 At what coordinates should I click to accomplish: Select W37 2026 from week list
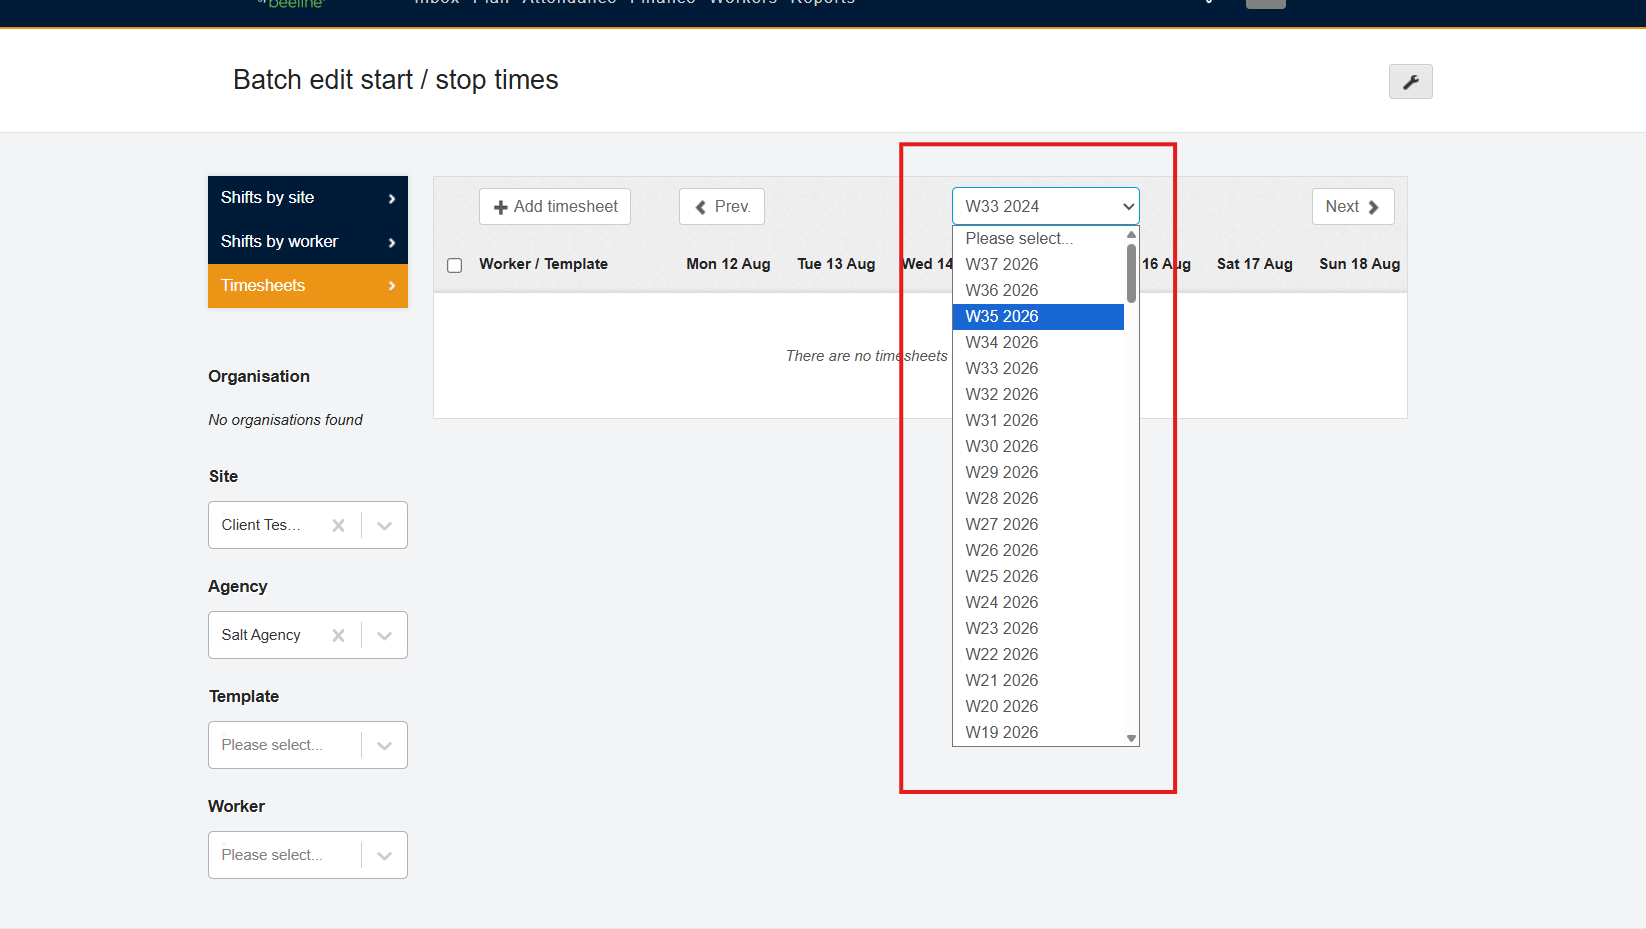tap(1038, 264)
